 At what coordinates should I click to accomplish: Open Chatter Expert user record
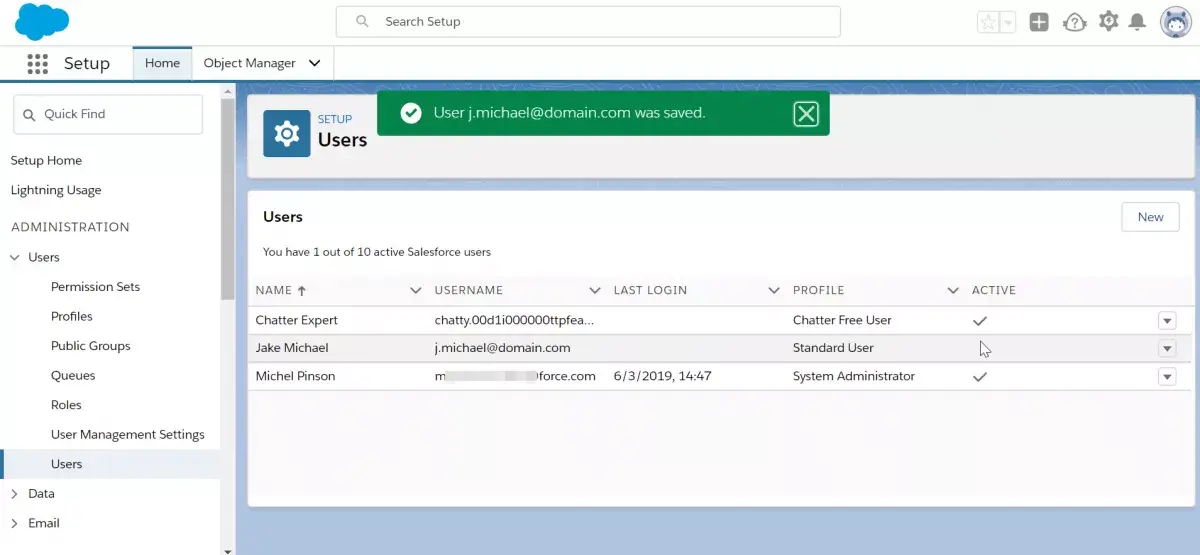pyautogui.click(x=297, y=320)
